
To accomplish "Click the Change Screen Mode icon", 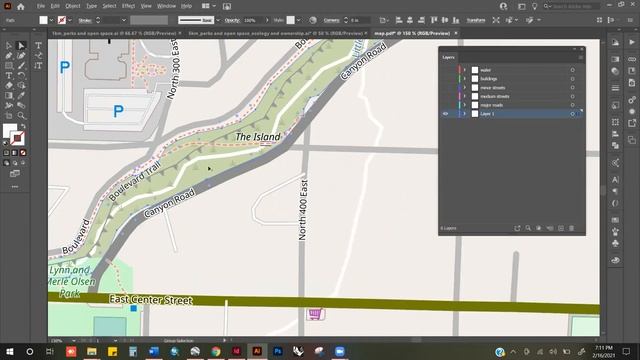I will [x=15, y=174].
